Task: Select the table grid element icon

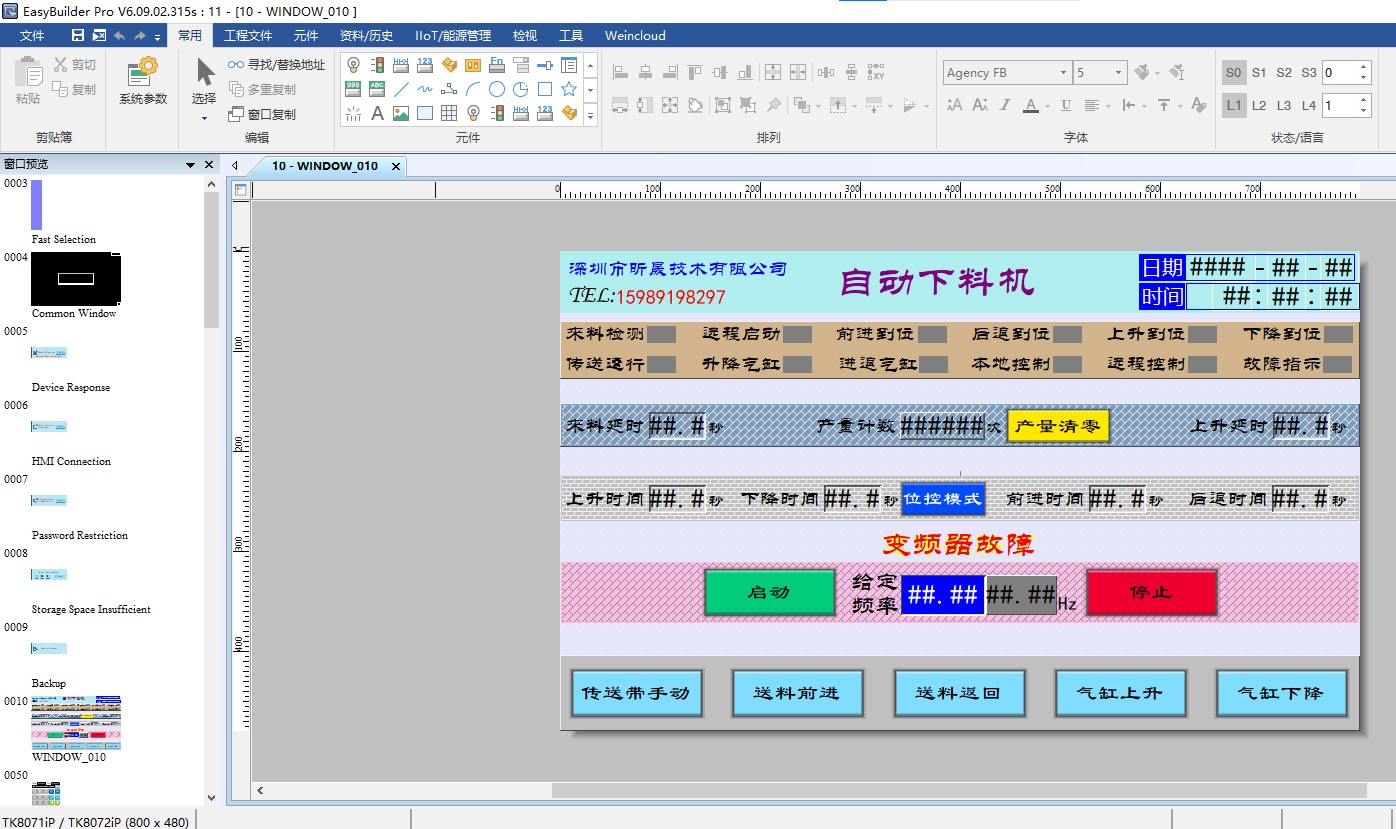Action: pos(449,114)
